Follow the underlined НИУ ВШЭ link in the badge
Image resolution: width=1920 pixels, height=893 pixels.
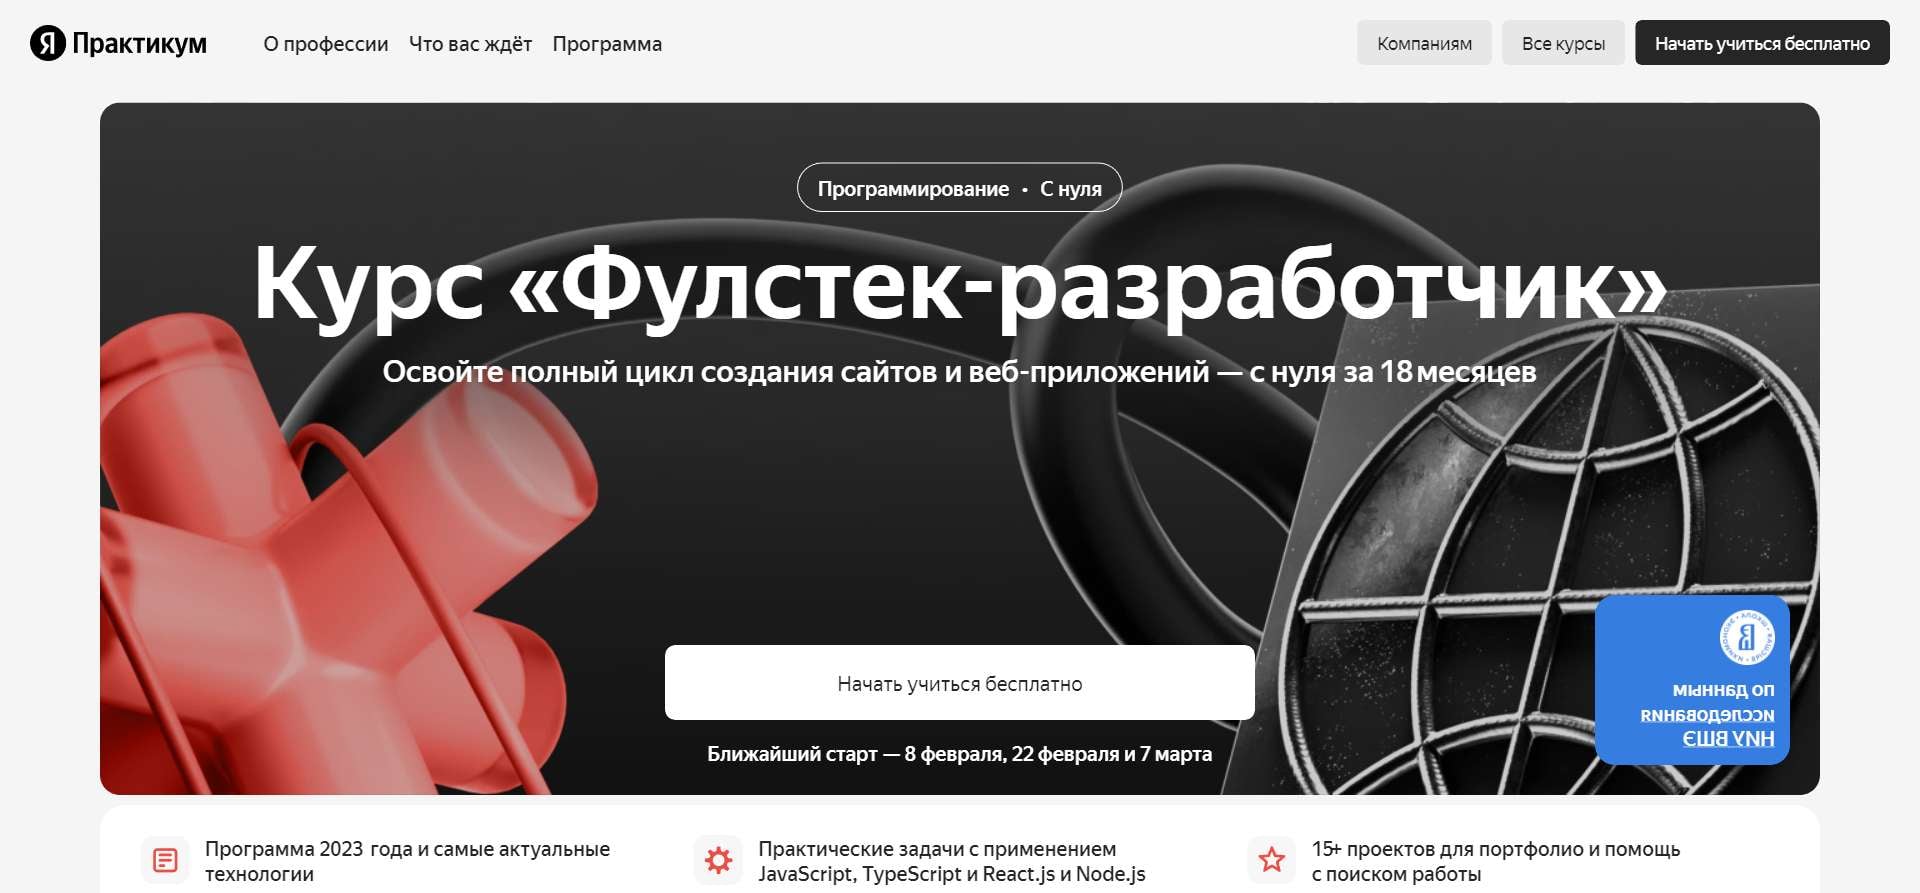point(1727,739)
